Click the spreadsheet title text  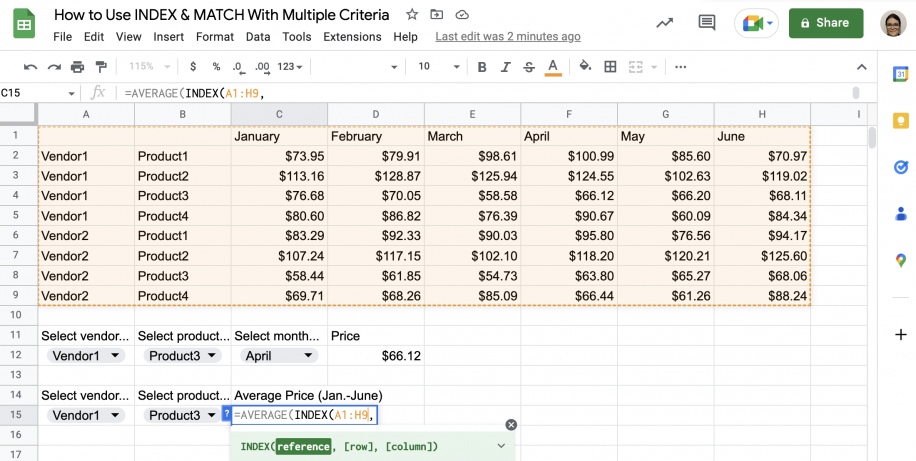(x=221, y=15)
